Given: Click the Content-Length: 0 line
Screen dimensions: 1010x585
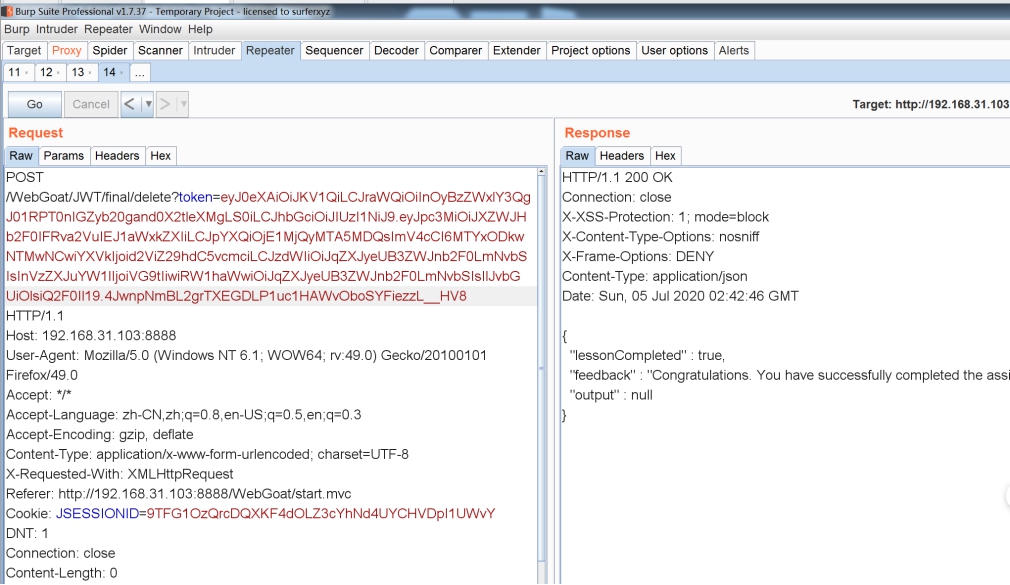Looking at the screenshot, I should (62, 573).
